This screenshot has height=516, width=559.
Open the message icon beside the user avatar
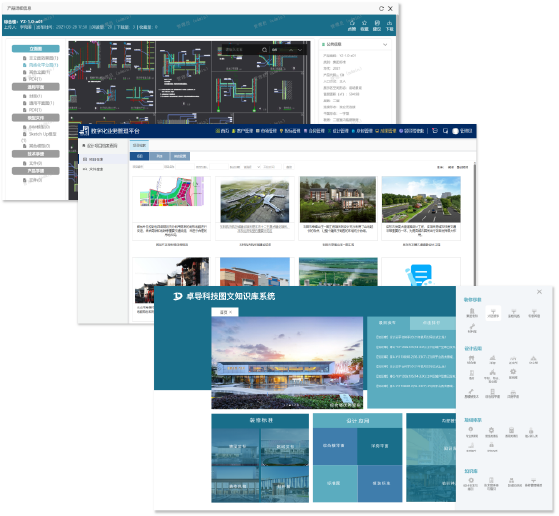[x=445, y=131]
